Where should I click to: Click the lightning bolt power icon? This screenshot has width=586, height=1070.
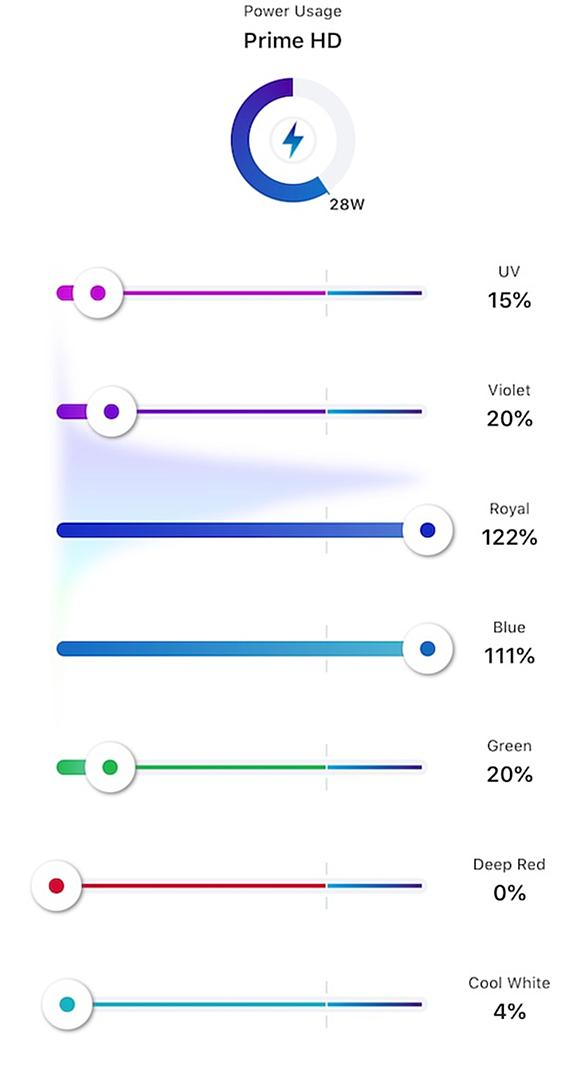click(293, 140)
